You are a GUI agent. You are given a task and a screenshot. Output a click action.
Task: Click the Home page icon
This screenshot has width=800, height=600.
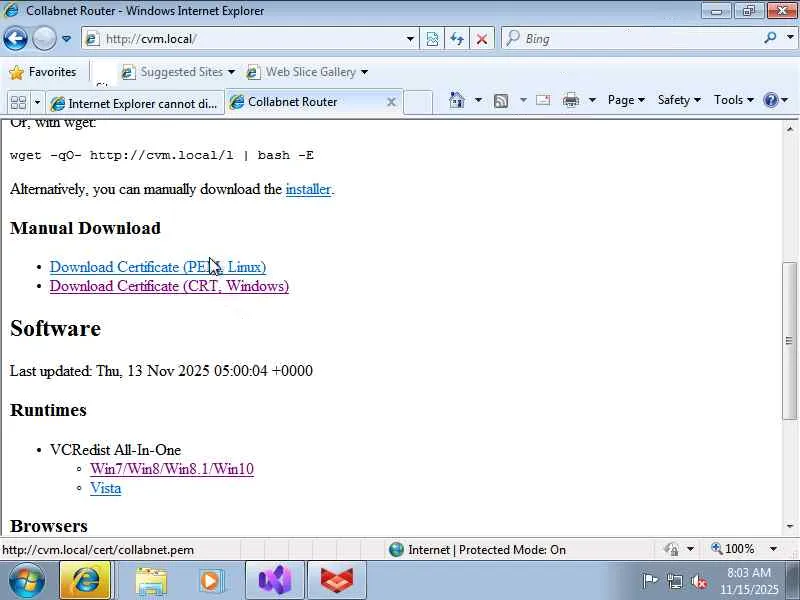[457, 100]
